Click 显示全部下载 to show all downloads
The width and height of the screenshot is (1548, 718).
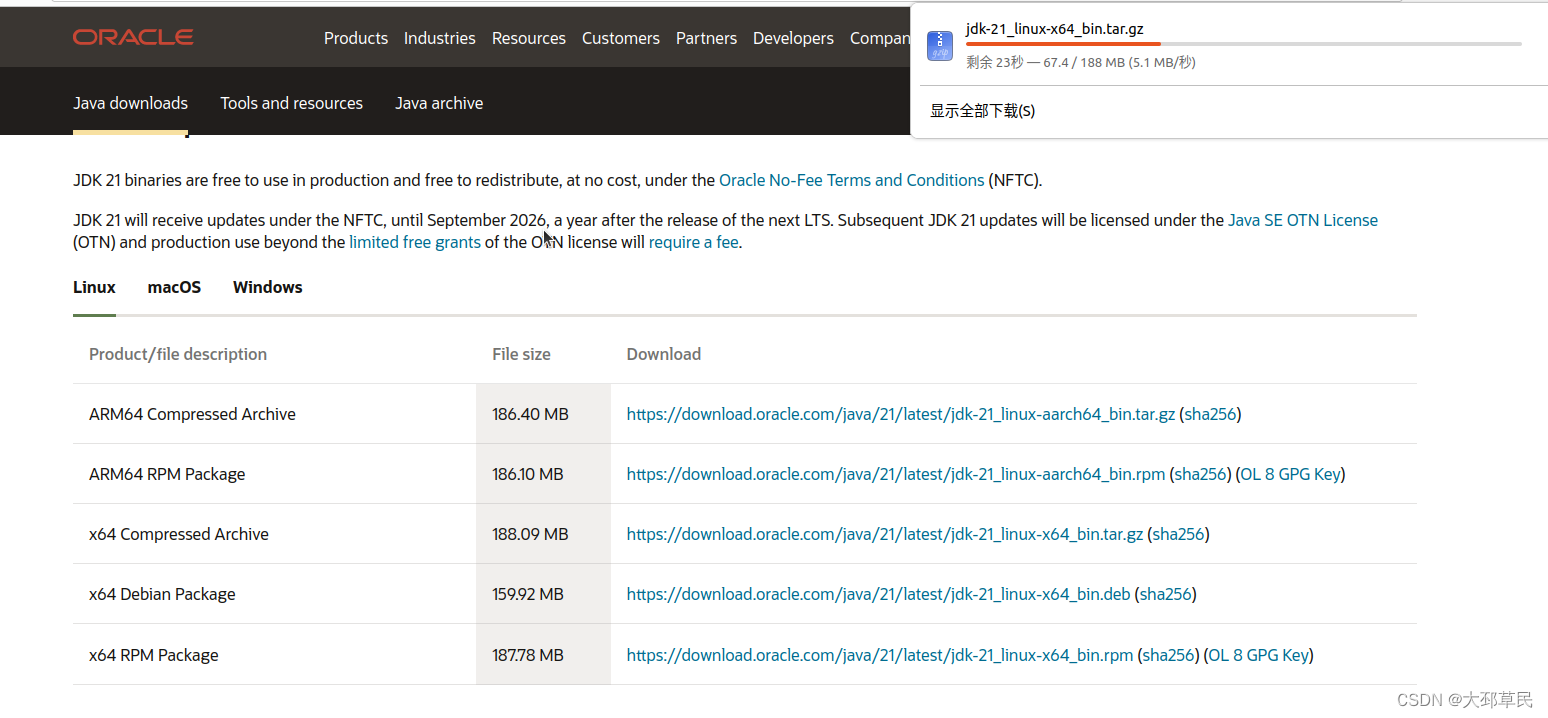click(983, 111)
